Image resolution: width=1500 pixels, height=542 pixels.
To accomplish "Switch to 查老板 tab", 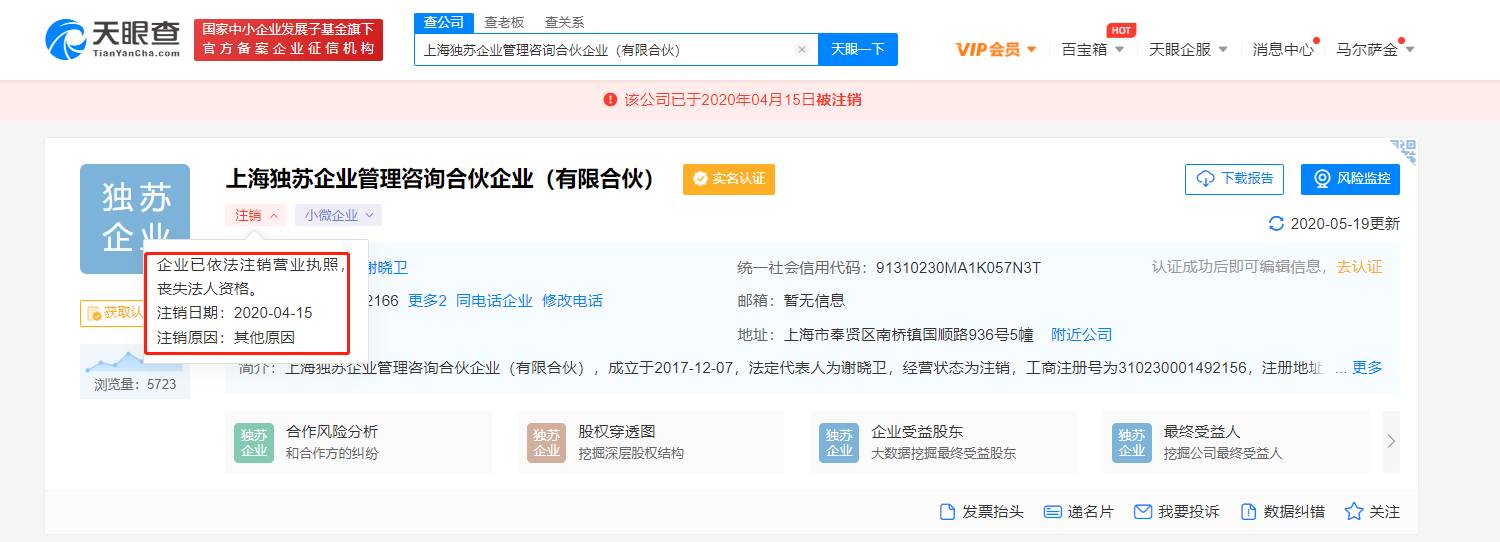I will pos(504,22).
